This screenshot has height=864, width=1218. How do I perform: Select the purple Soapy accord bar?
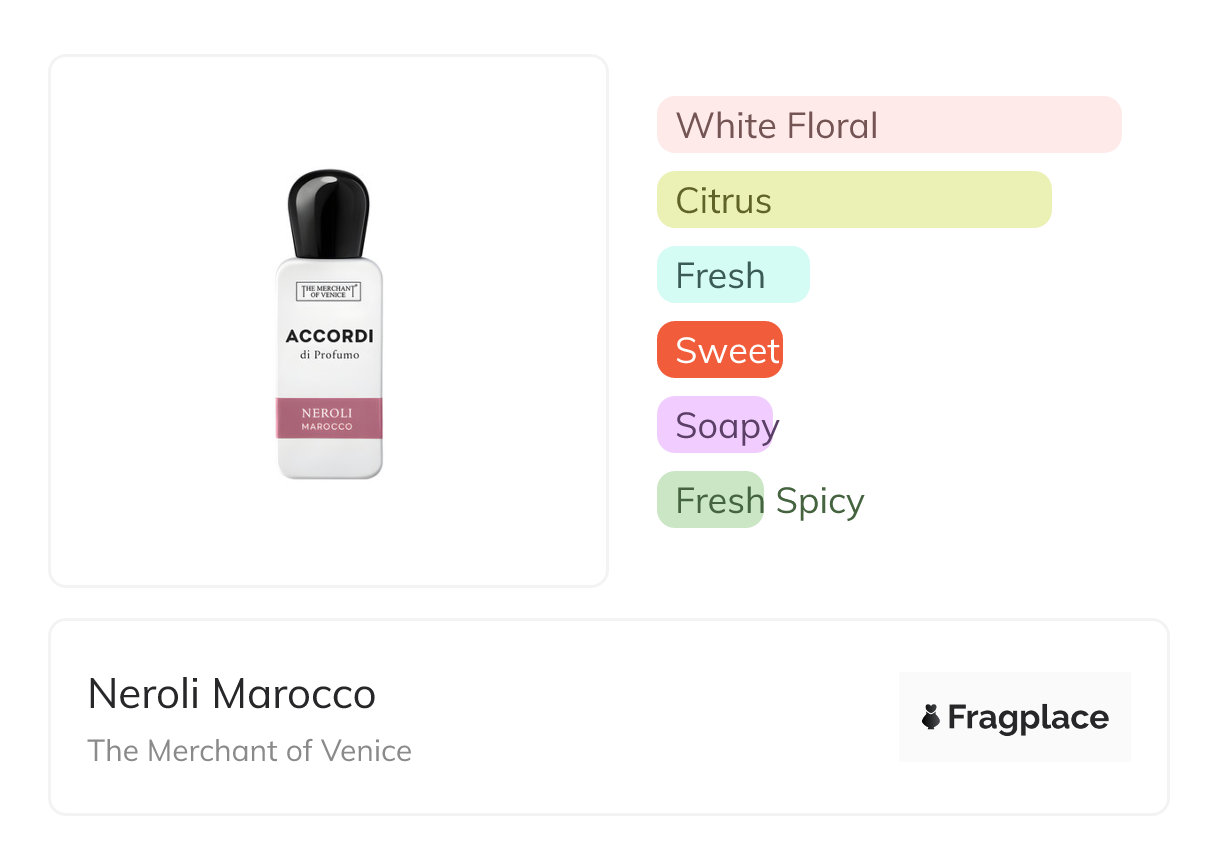[714, 425]
